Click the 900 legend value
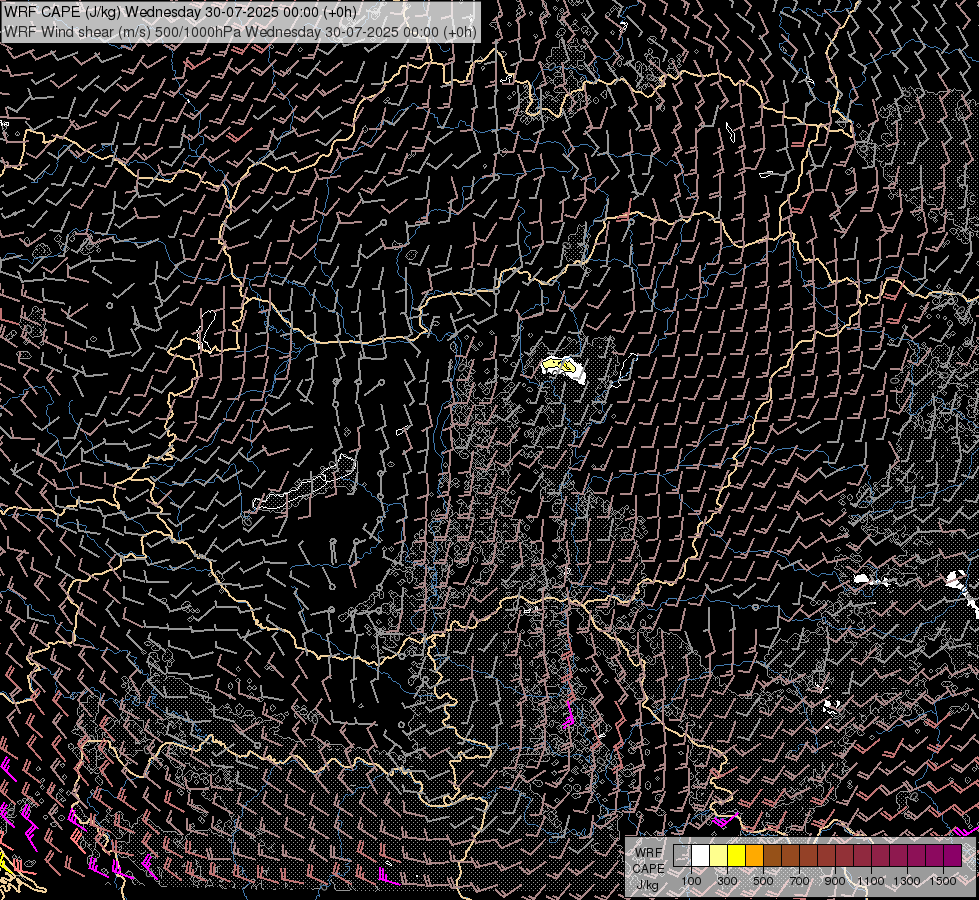 click(835, 881)
